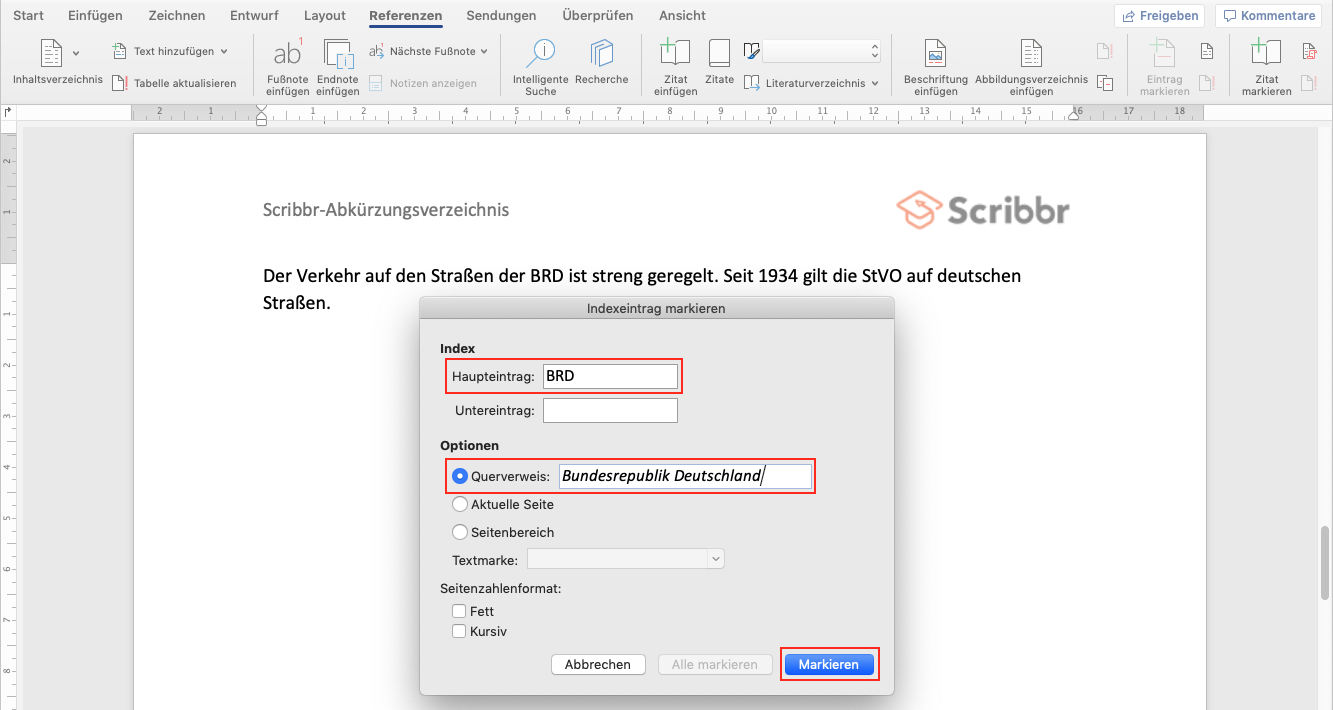Open the Zitate list

[719, 63]
